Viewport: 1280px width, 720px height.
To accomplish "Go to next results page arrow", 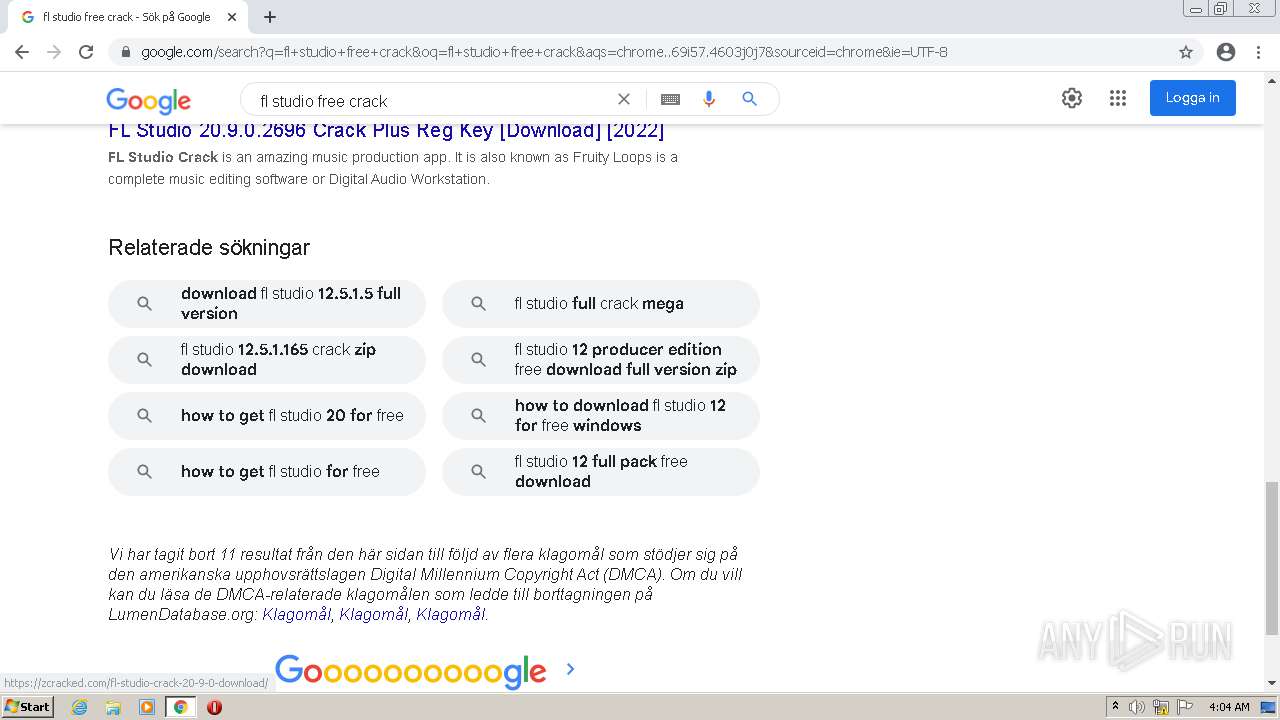I will click(570, 669).
